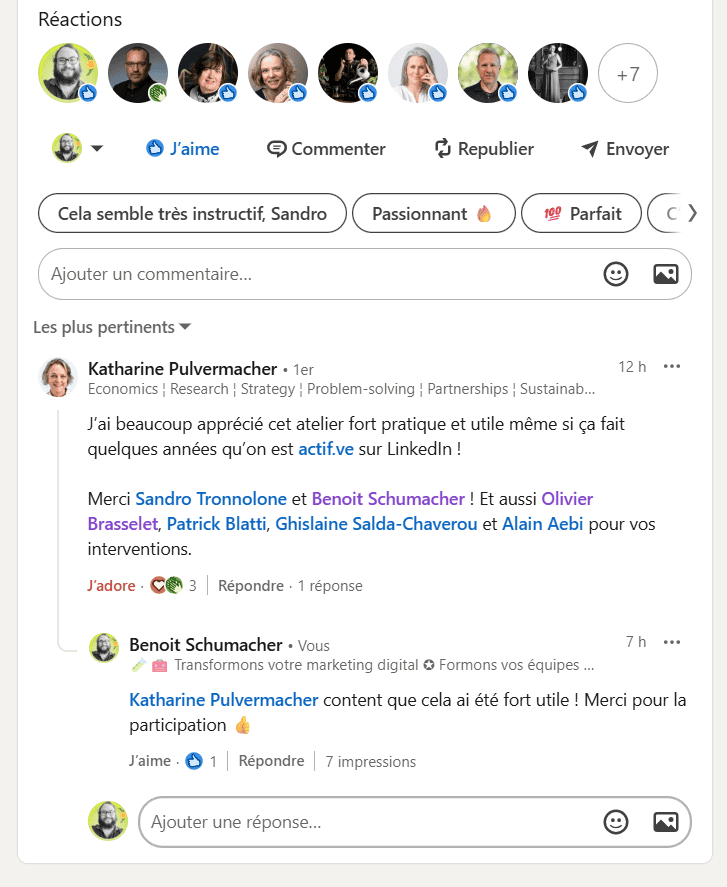Open emoji picker in comment field
The height and width of the screenshot is (887, 727).
pyautogui.click(x=616, y=273)
